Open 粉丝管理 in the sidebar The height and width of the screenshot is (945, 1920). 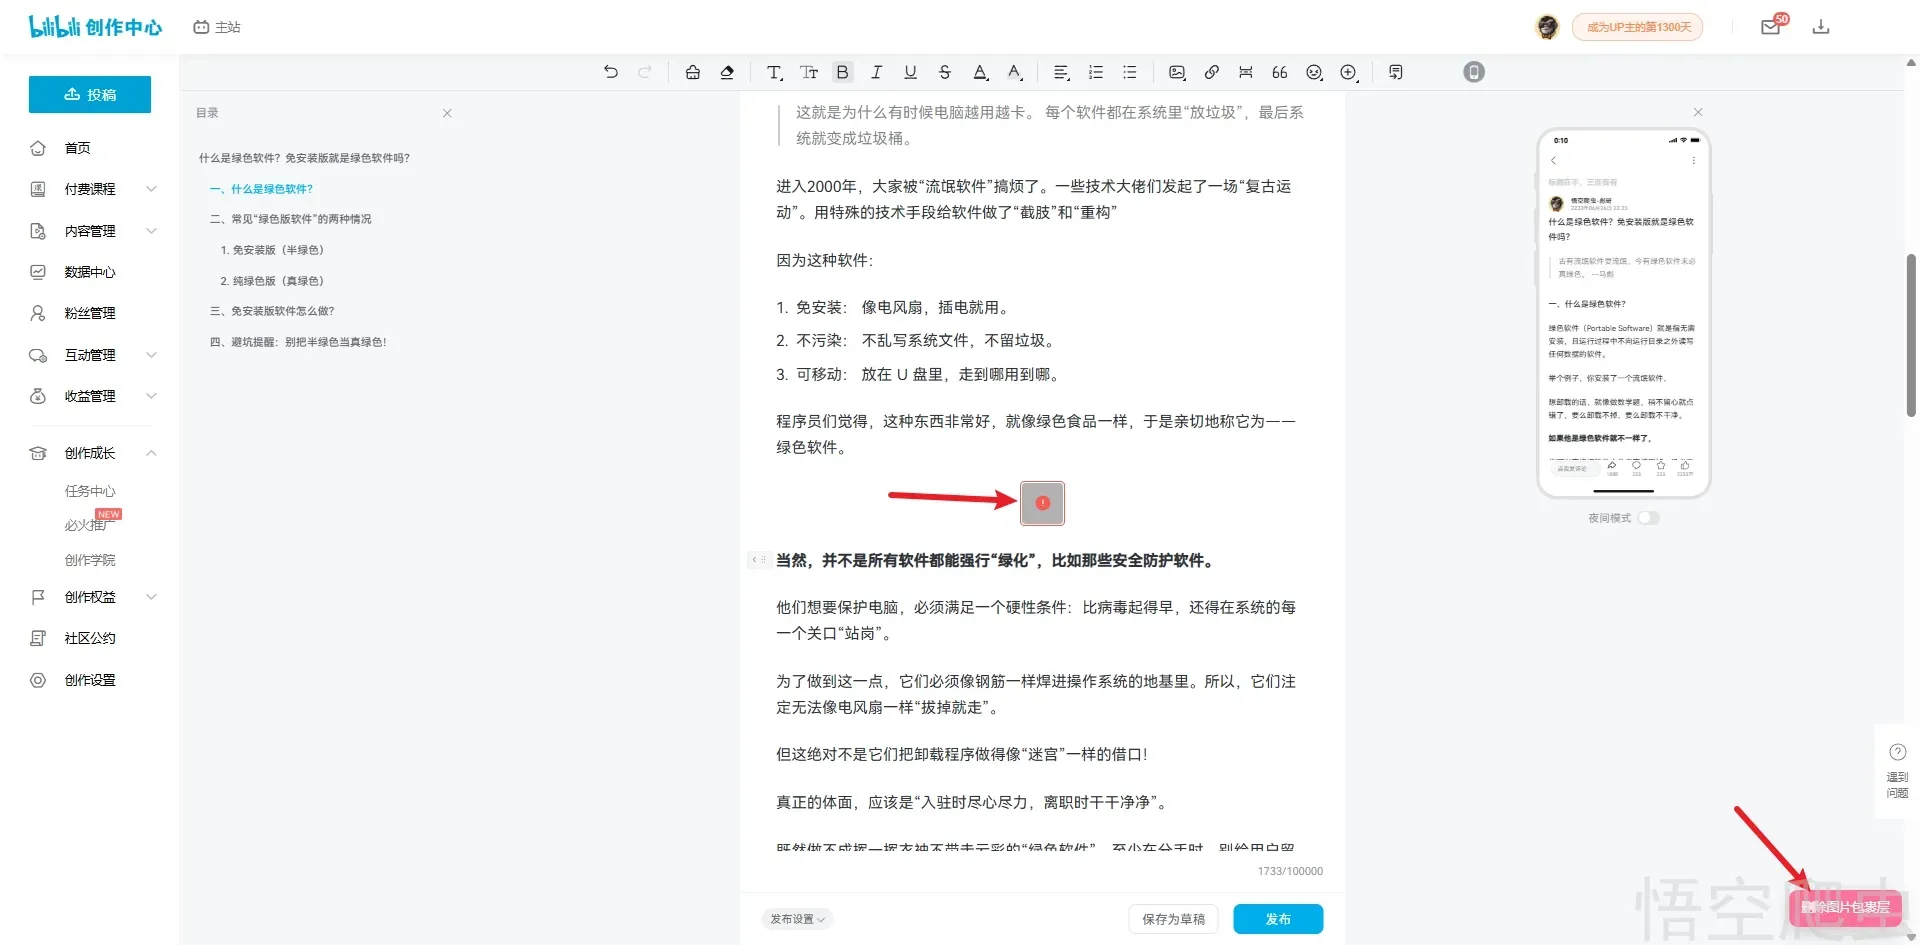90,313
